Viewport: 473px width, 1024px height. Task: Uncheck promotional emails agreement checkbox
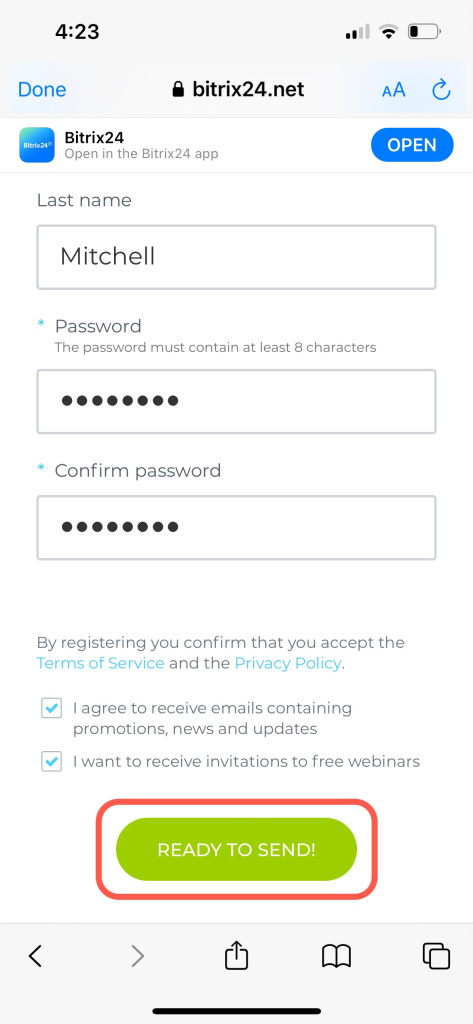52,708
